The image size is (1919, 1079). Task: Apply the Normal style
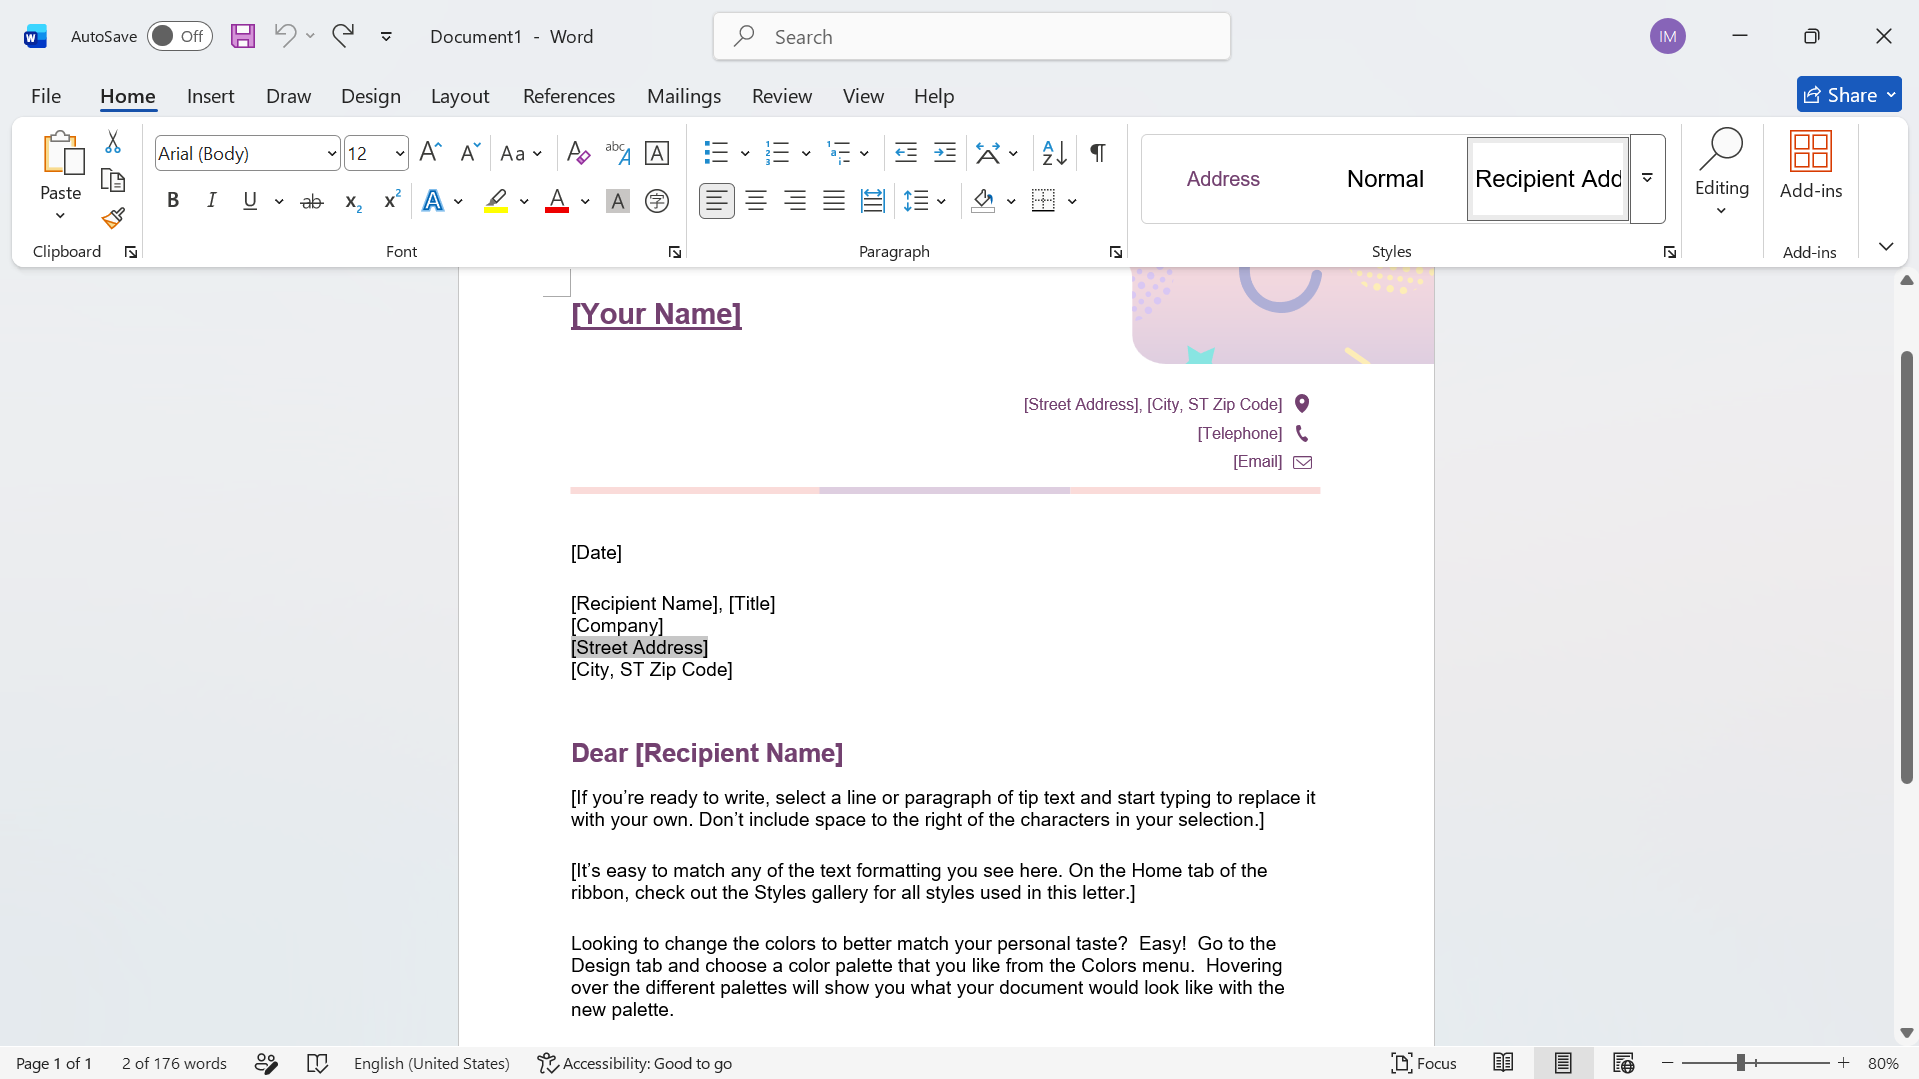click(1385, 179)
